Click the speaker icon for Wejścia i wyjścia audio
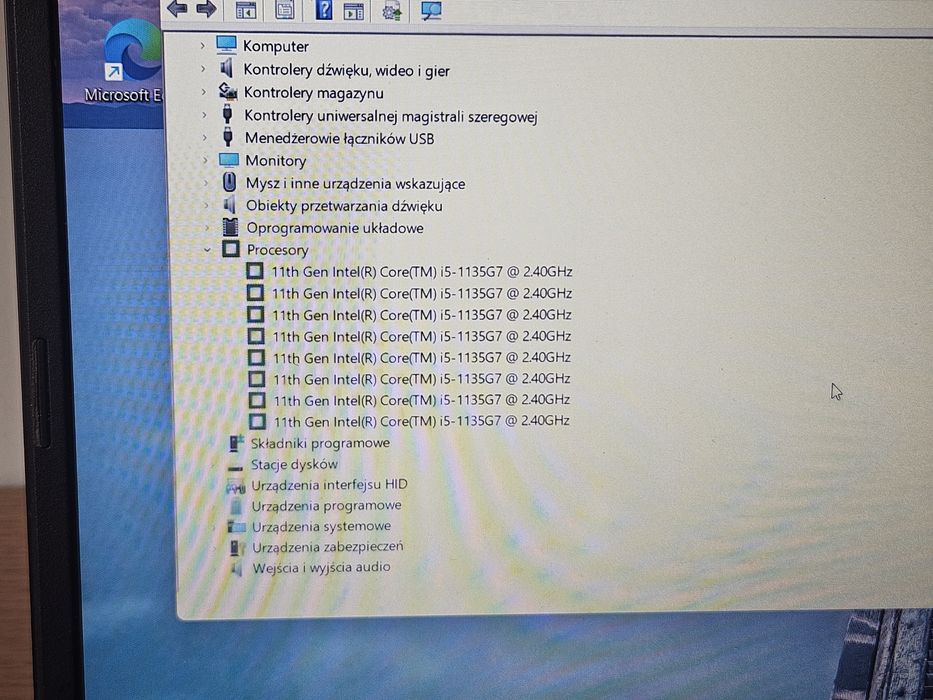Screen dimensions: 933x700 tap(237, 568)
